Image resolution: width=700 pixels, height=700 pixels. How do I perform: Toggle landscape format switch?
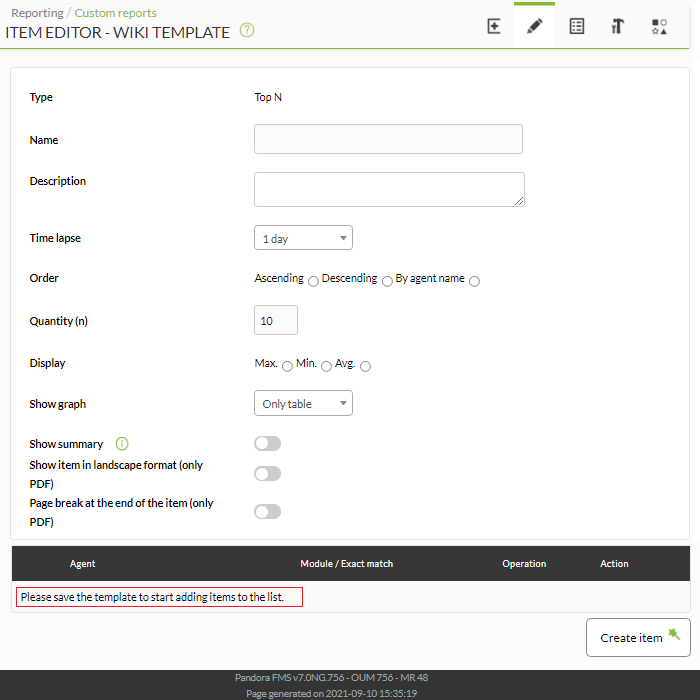pyautogui.click(x=267, y=474)
